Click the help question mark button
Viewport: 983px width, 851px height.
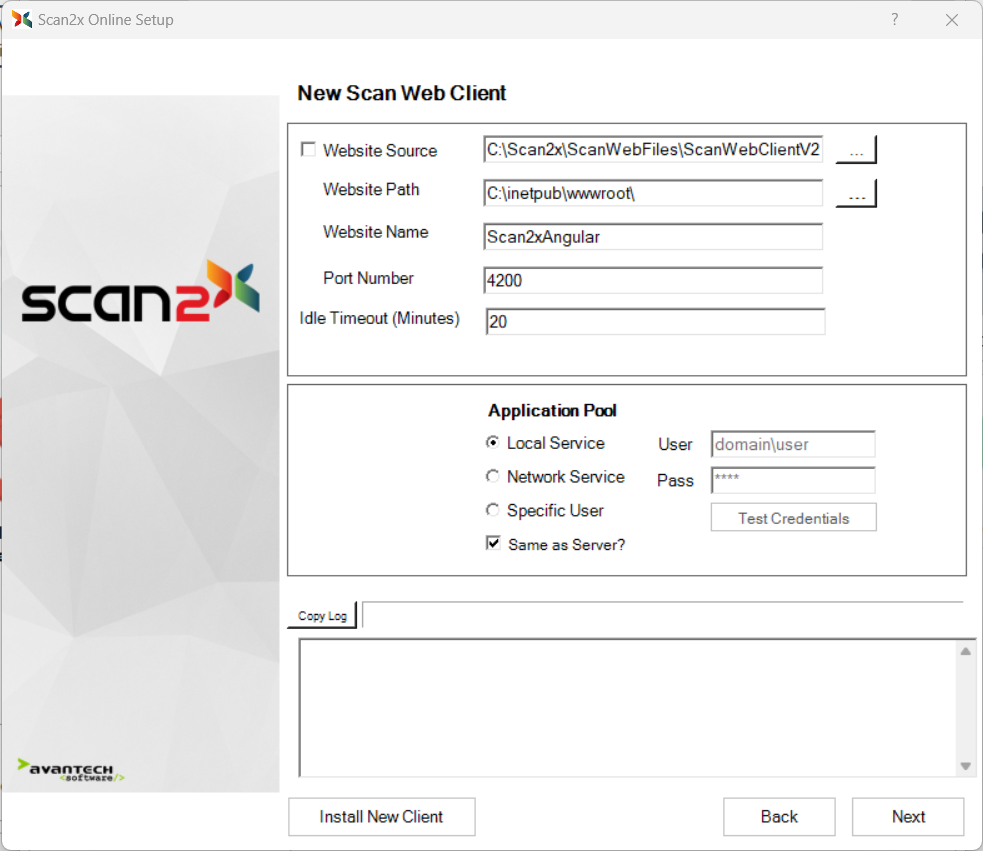point(894,20)
